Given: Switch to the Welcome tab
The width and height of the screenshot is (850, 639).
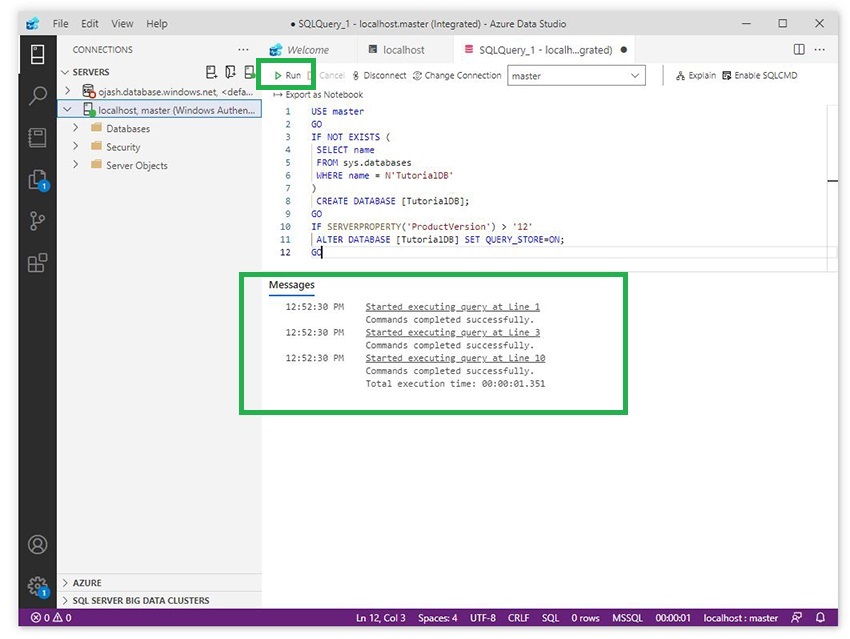Looking at the screenshot, I should pyautogui.click(x=308, y=50).
